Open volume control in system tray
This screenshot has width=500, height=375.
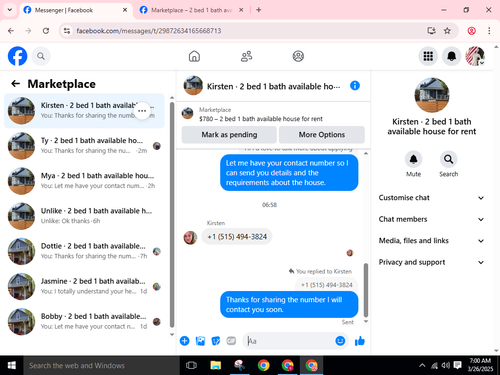click(x=446, y=366)
